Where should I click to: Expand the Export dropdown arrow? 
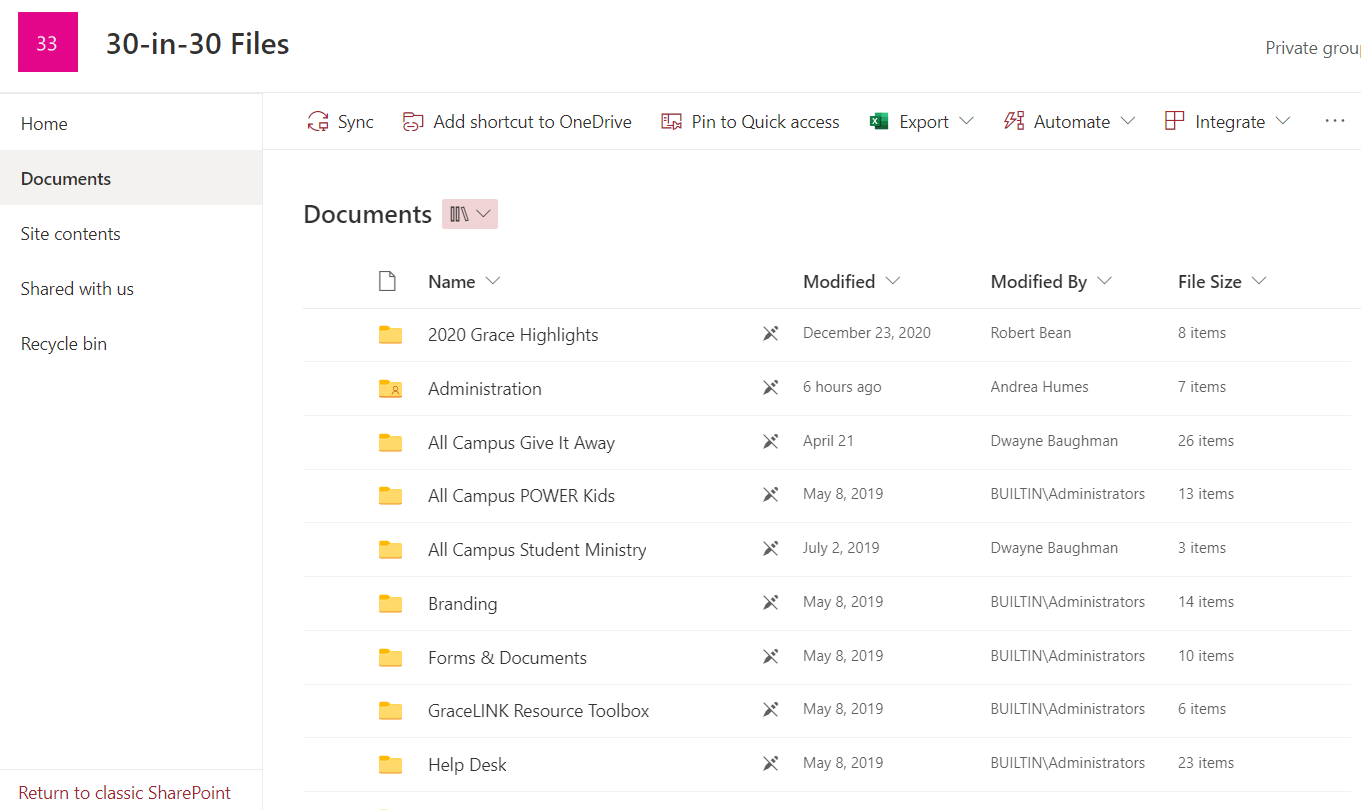(966, 122)
